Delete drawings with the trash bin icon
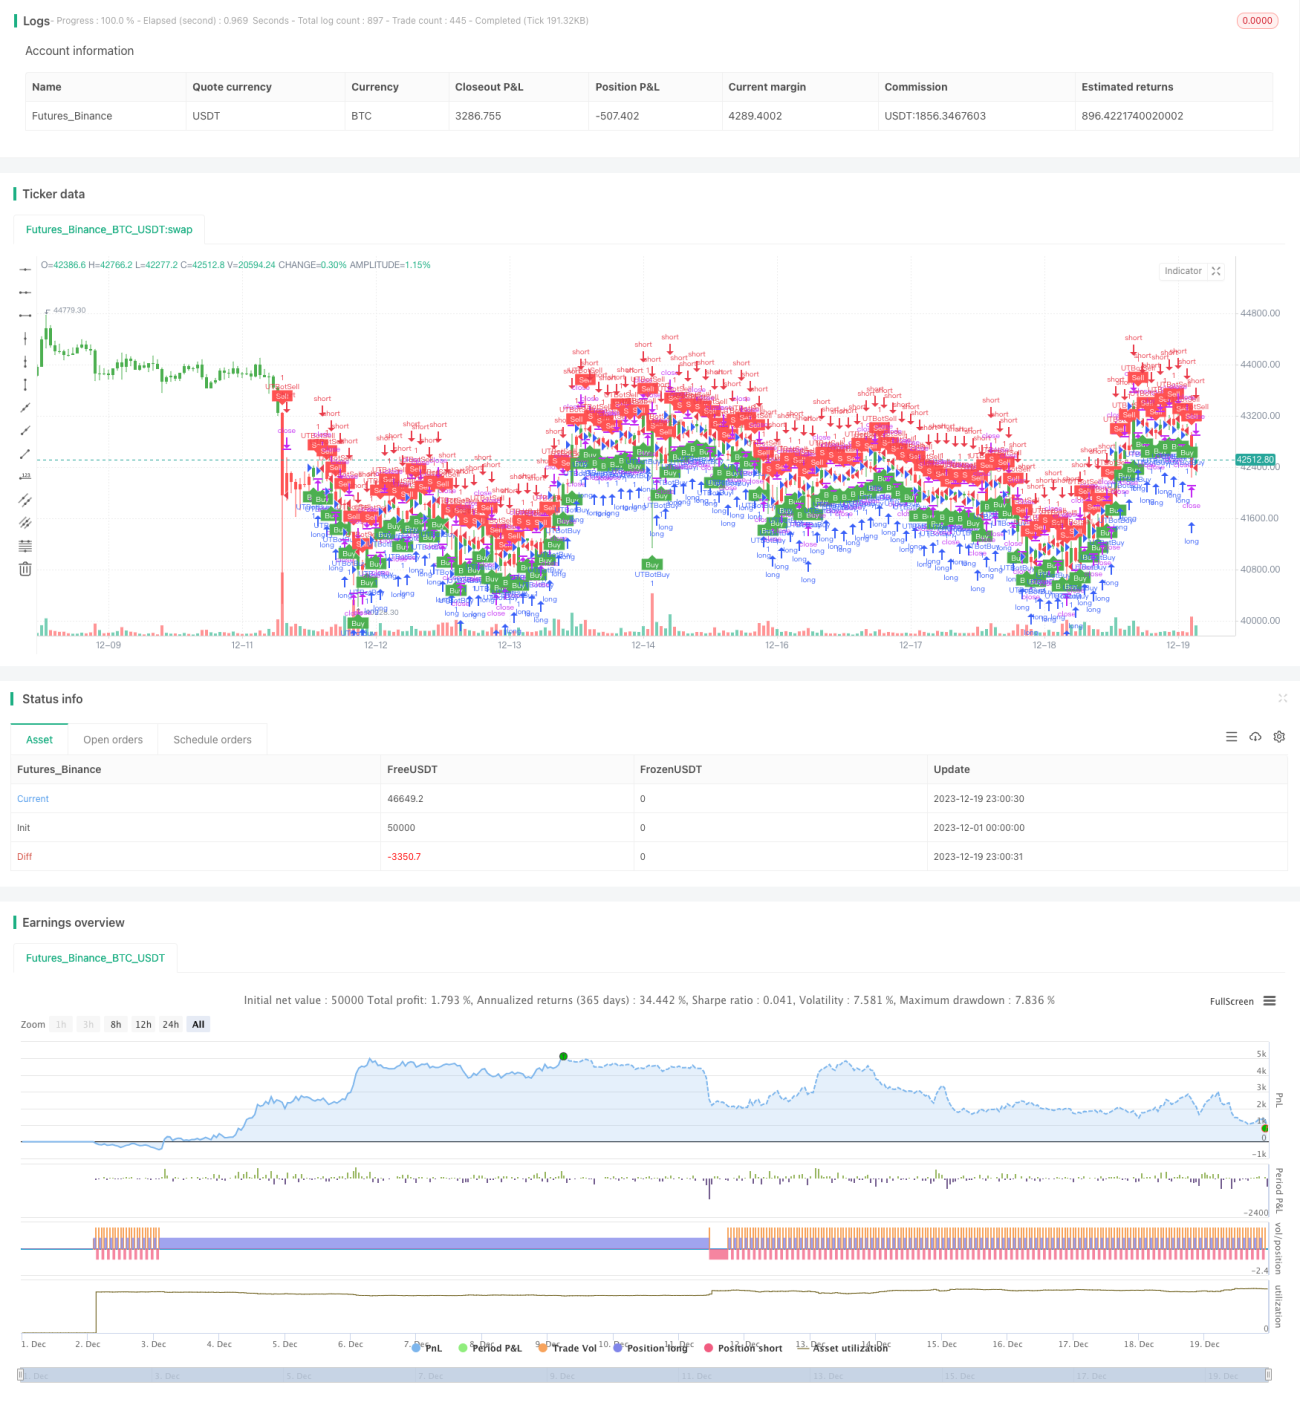This screenshot has height=1405, width=1300. point(25,568)
